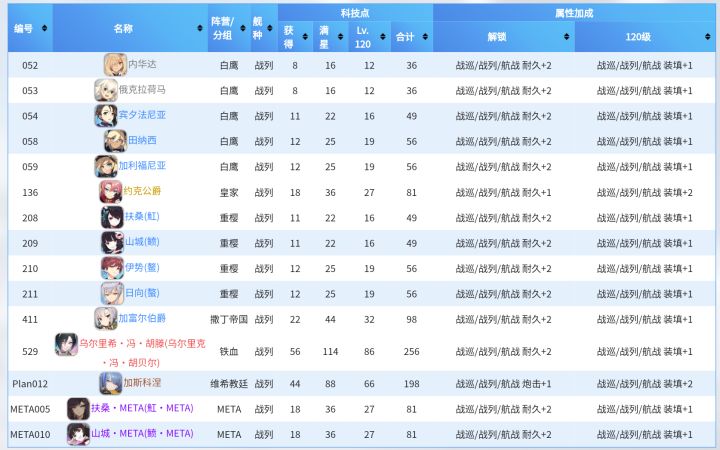Open 加富尔伯爵 character portrait icon

pos(106,318)
